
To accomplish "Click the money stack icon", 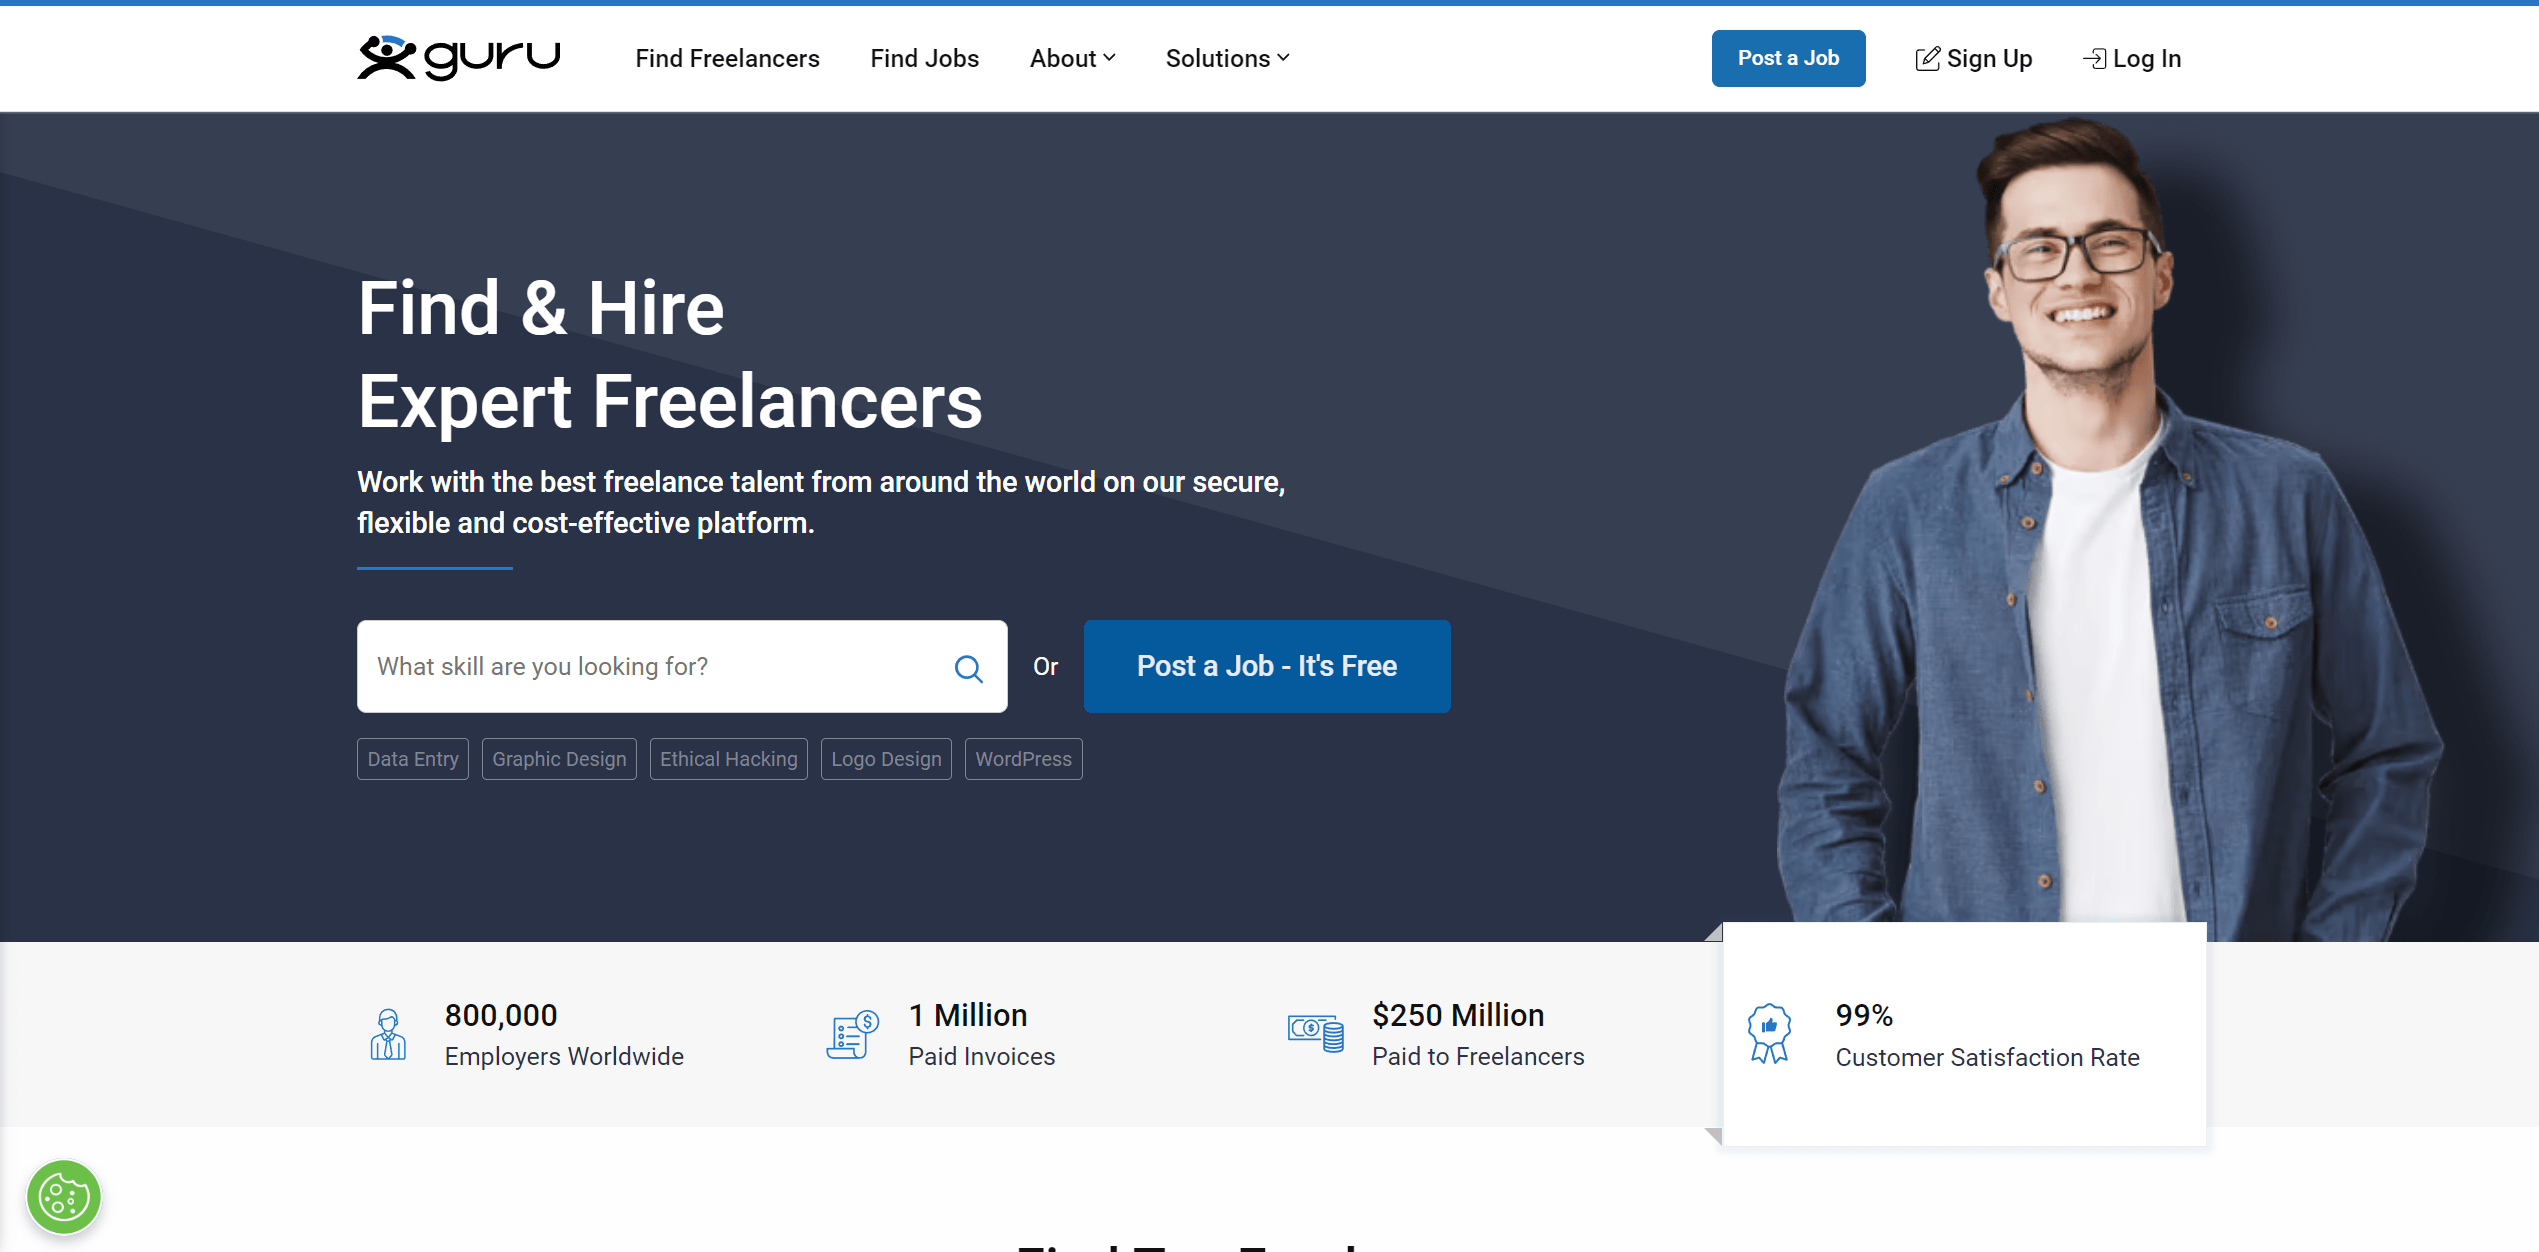I will pos(1315,1033).
